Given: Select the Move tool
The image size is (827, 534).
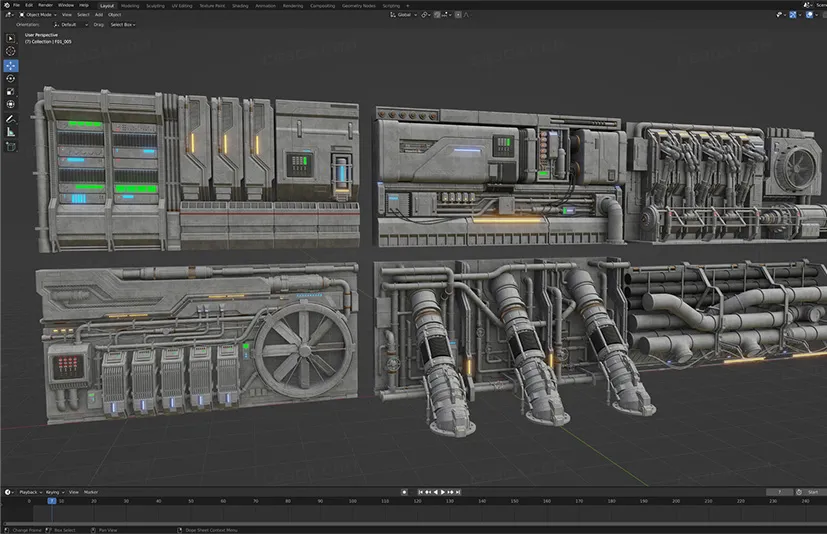Looking at the screenshot, I should click(11, 65).
